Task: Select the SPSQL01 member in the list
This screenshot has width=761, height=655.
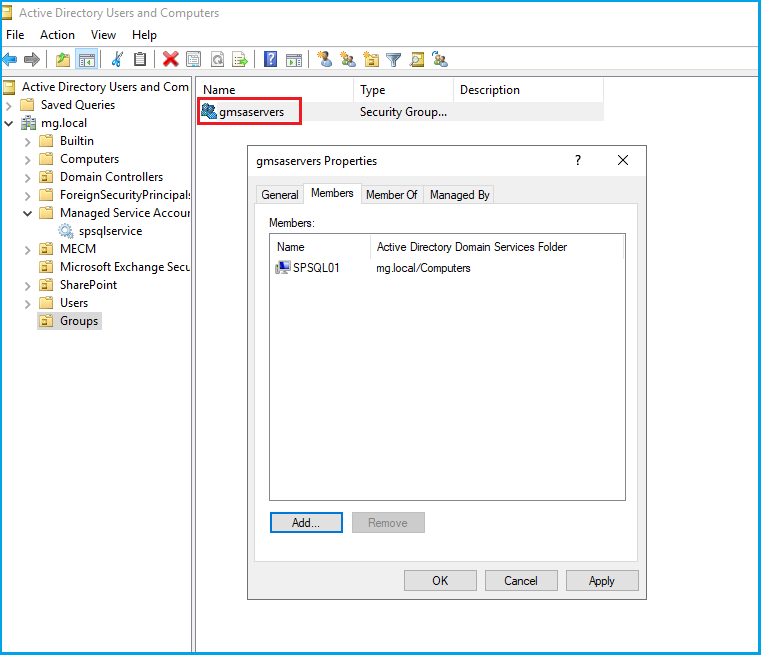Action: 315,268
